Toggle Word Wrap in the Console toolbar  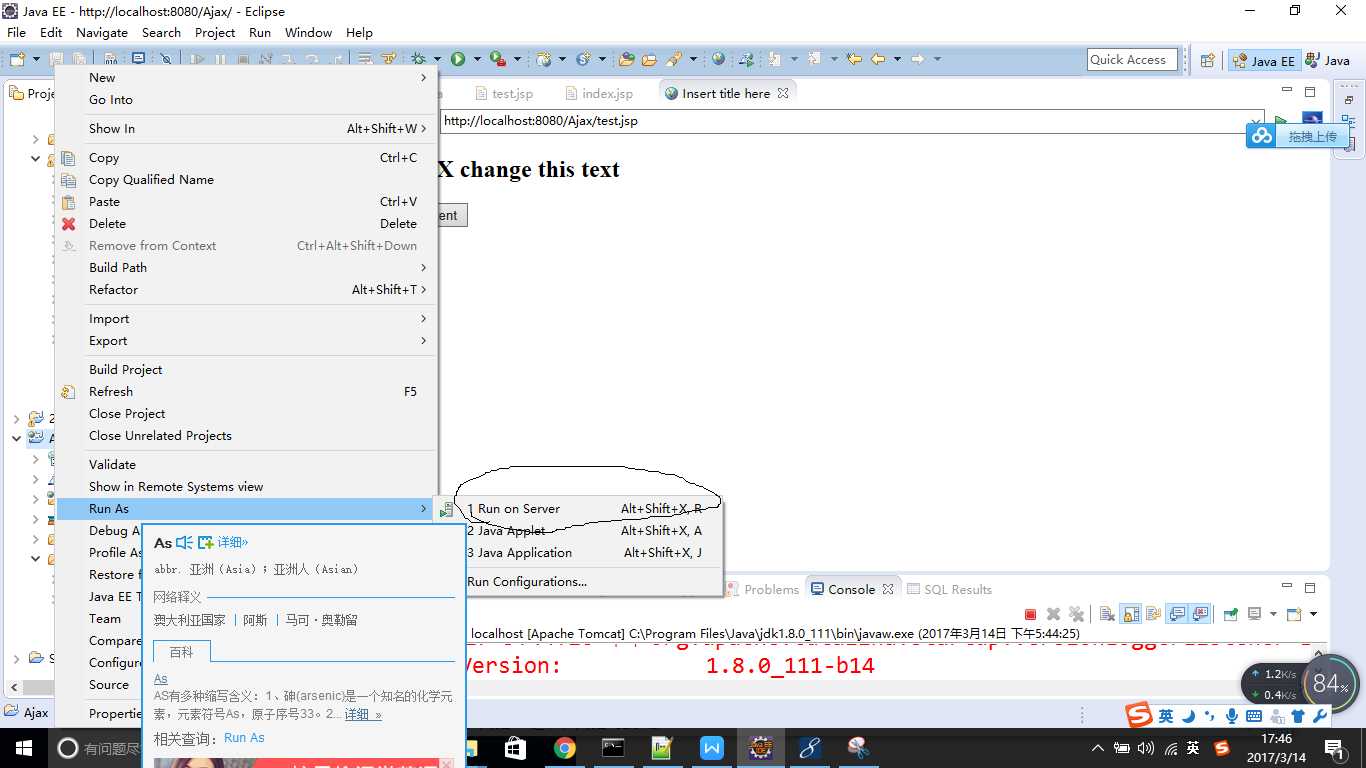(1153, 614)
